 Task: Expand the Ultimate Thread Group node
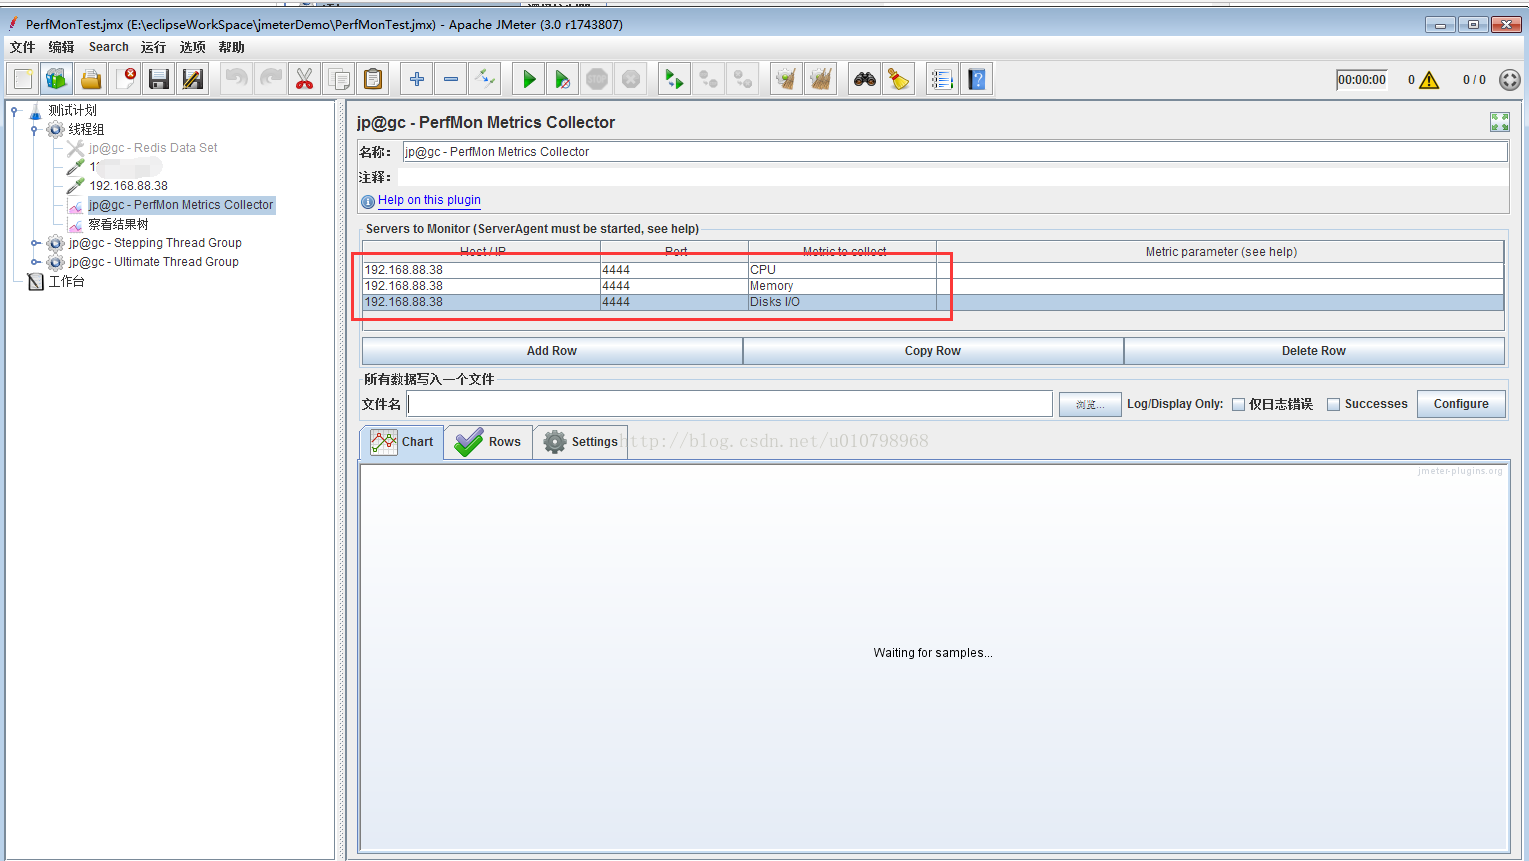(x=35, y=262)
